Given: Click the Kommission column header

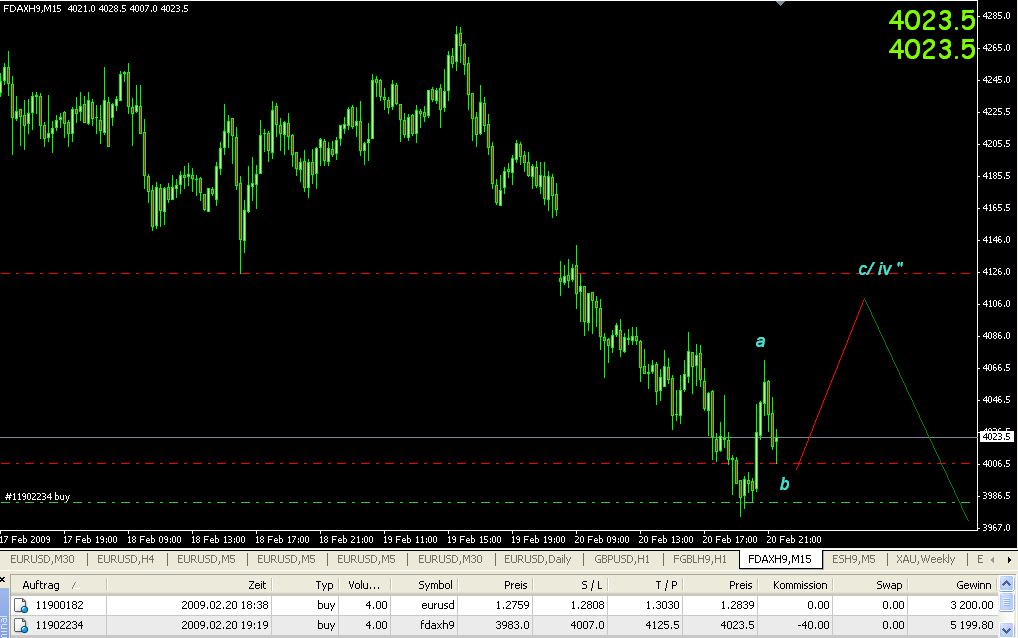Looking at the screenshot, I should coord(798,584).
